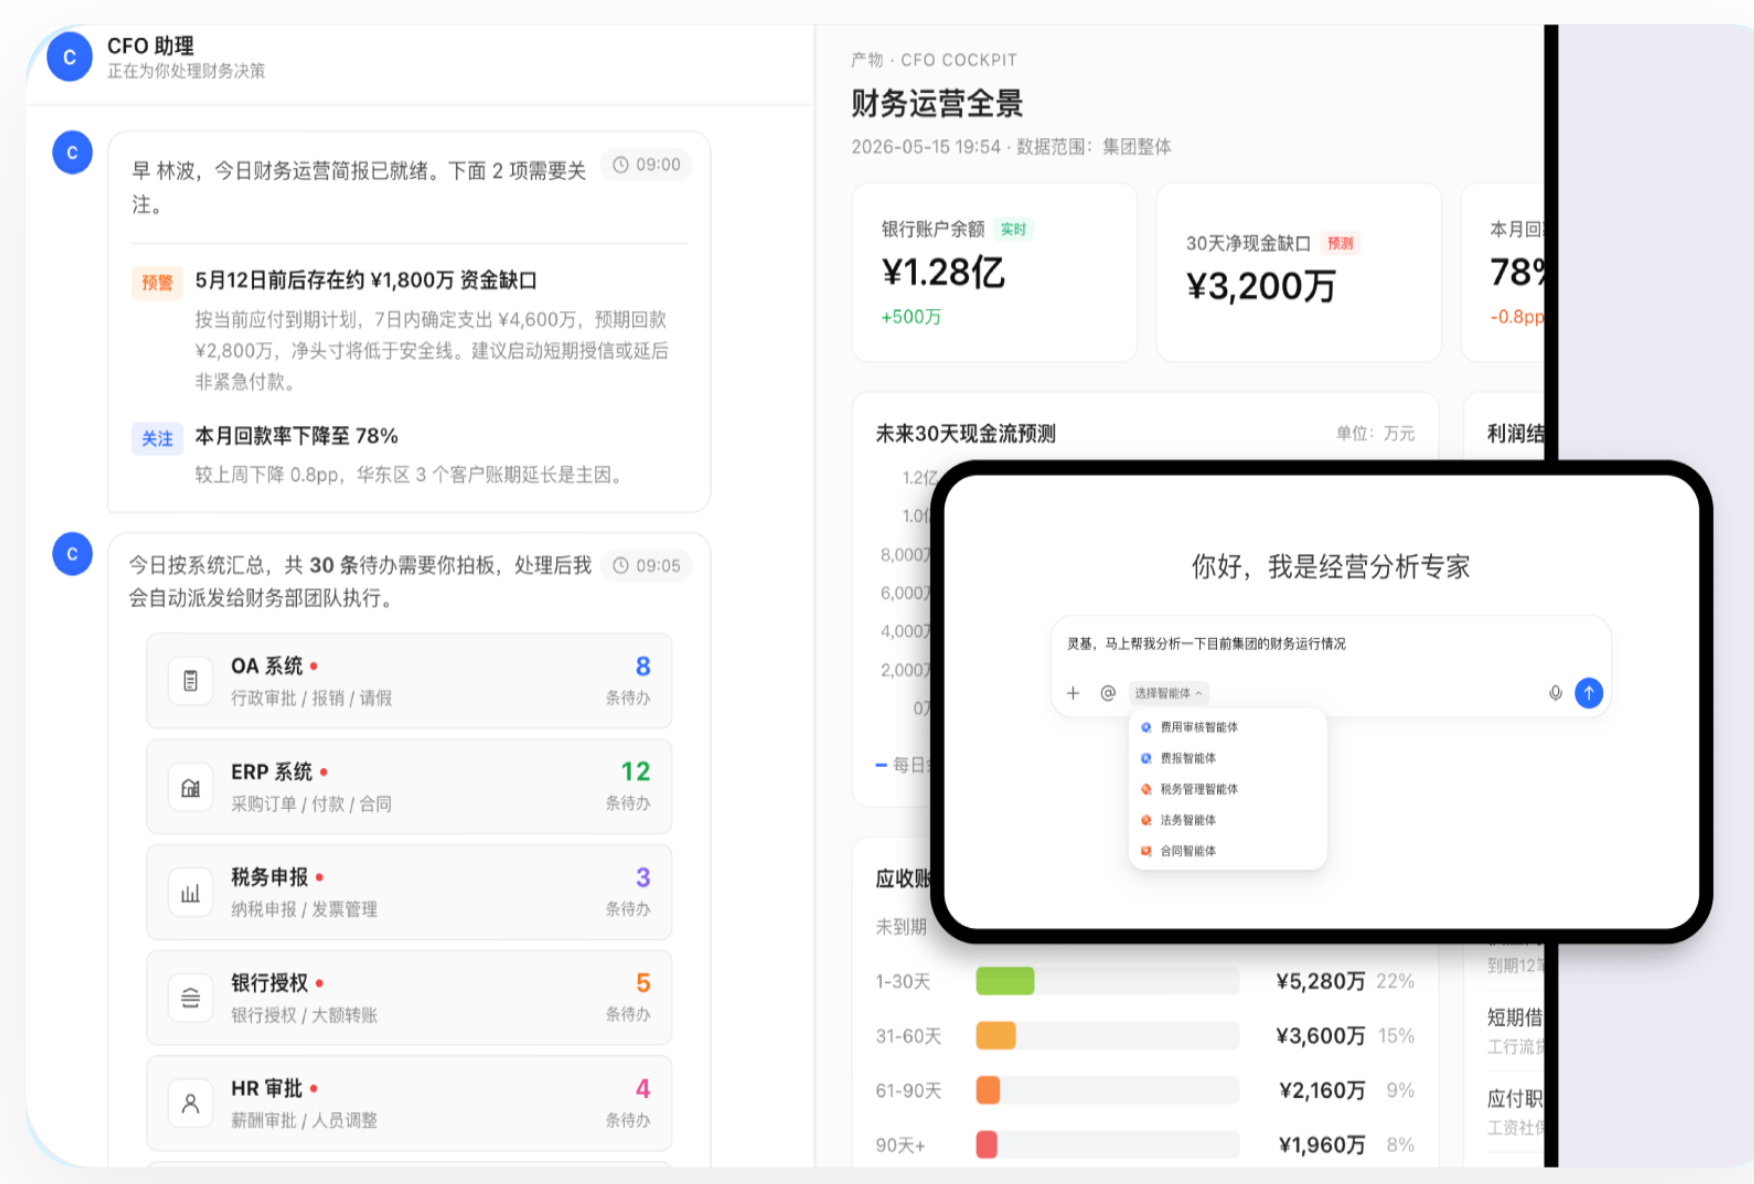Click the 银行账户余额 card
The height and width of the screenshot is (1184, 1754).
994,272
